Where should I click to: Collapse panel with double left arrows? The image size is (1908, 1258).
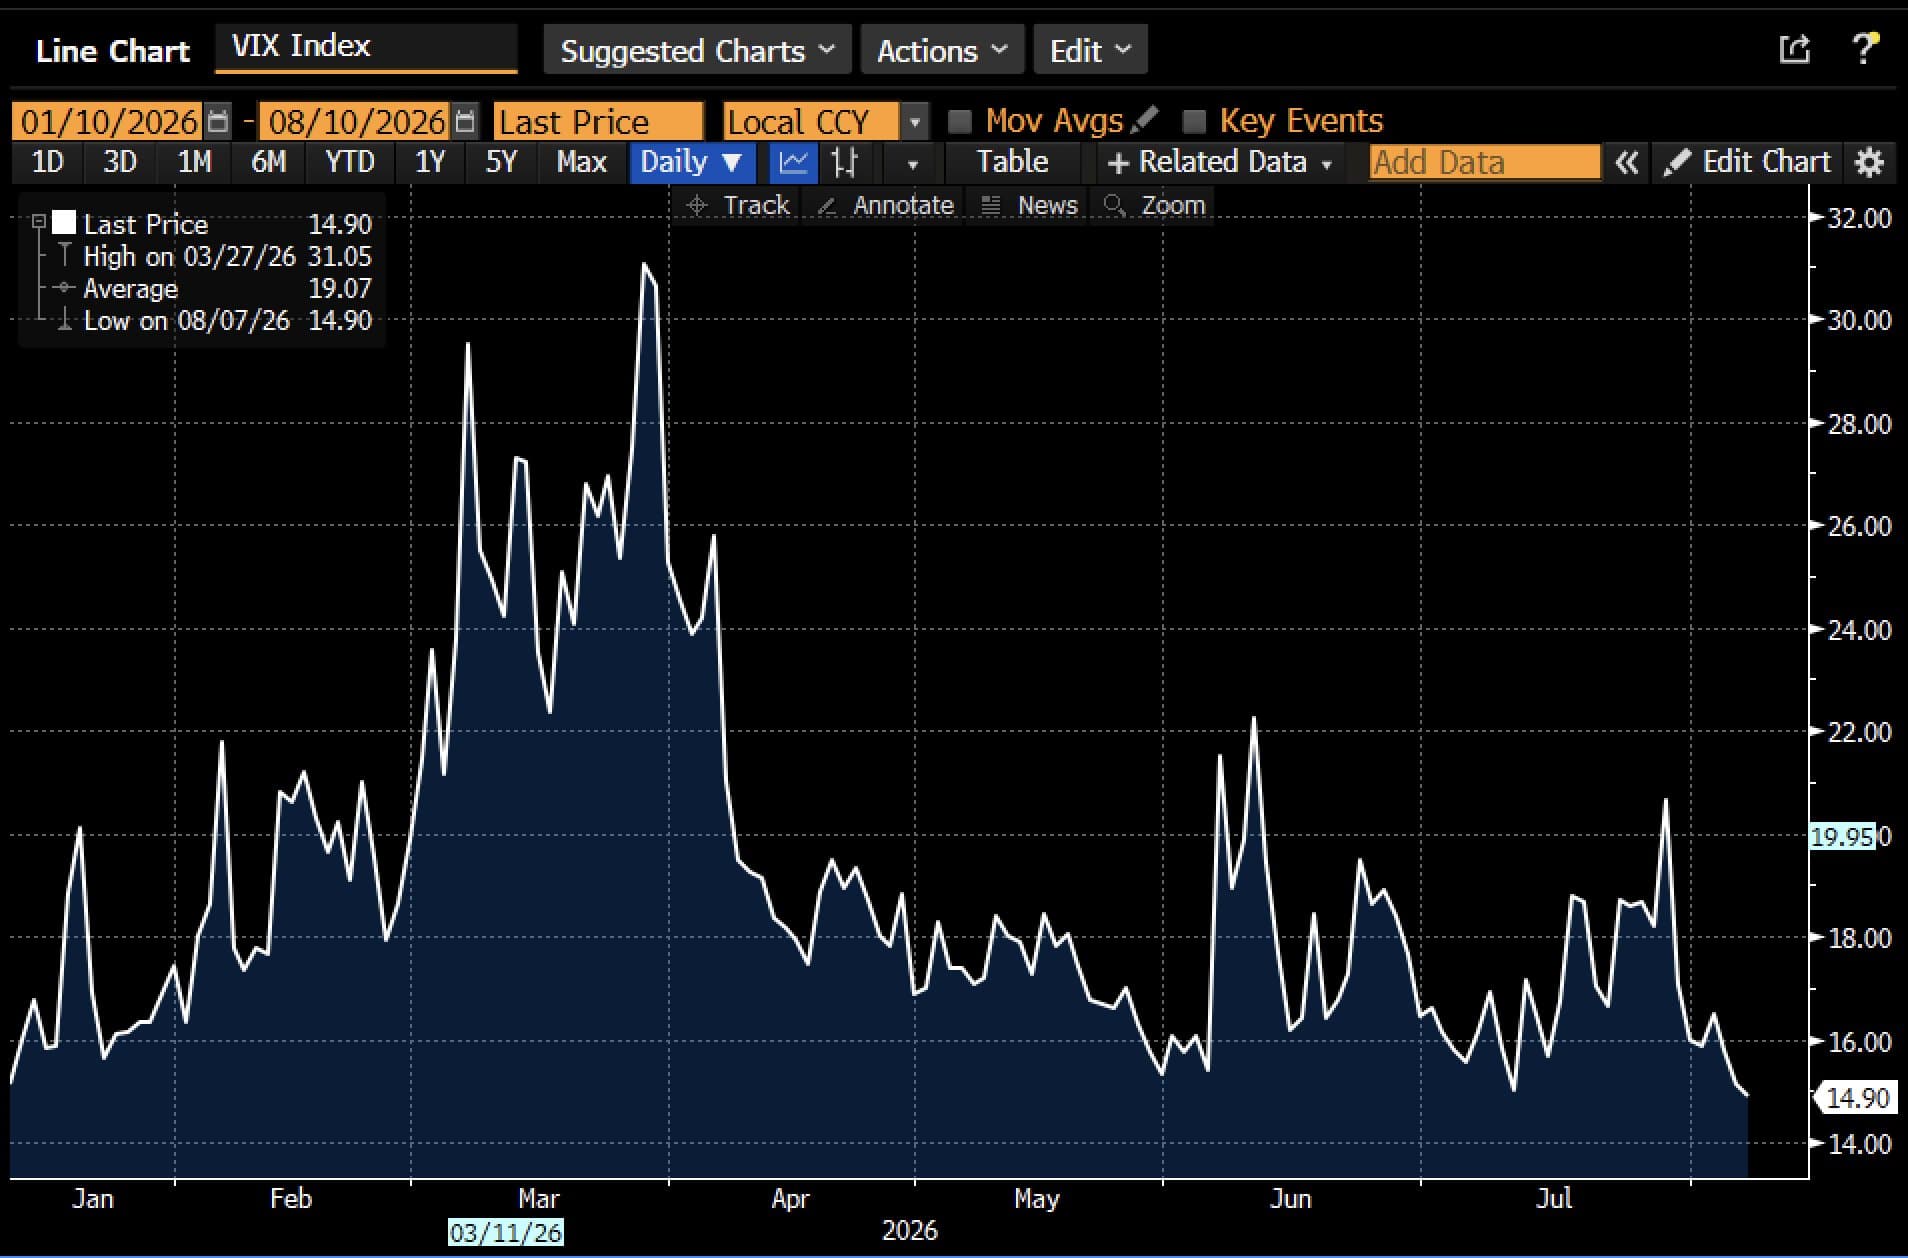click(1627, 163)
